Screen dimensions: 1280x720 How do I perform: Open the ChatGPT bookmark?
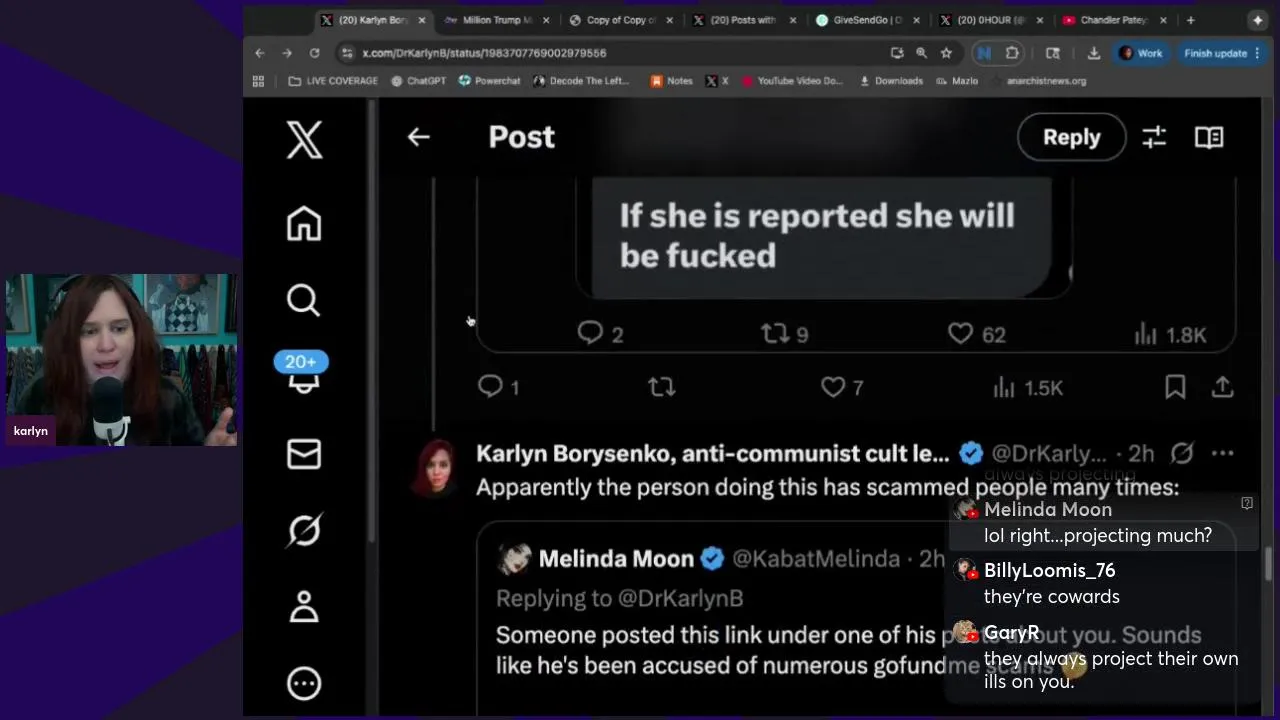[419, 81]
